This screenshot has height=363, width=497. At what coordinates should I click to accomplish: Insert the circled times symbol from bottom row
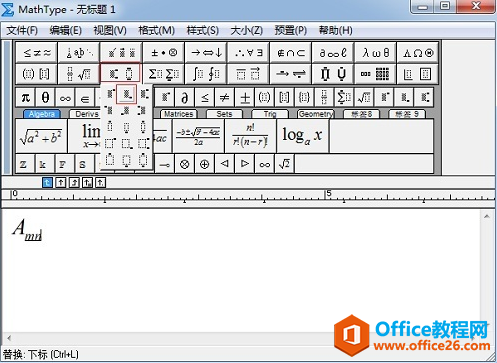(x=184, y=164)
